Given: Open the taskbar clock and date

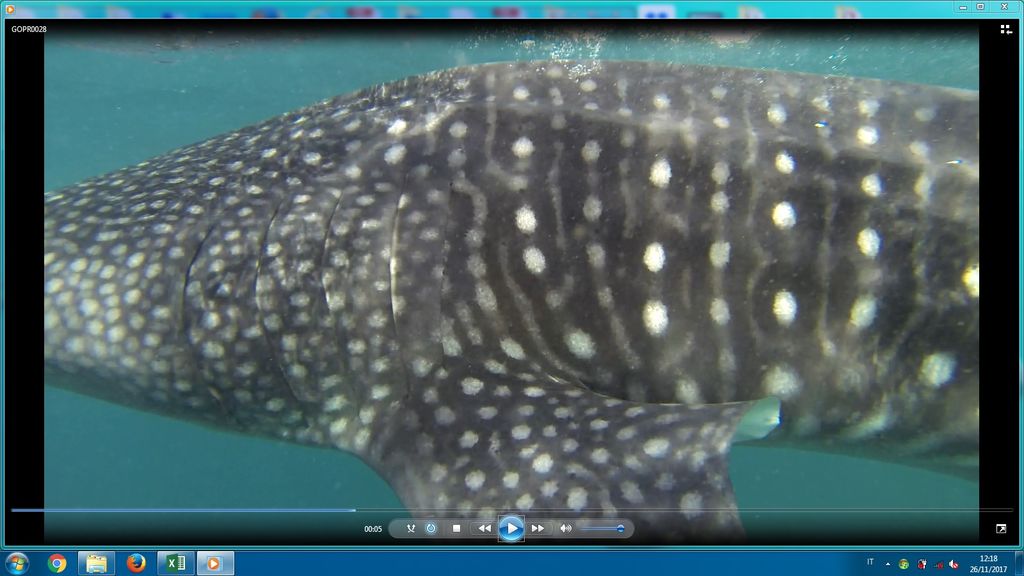Looking at the screenshot, I should (988, 563).
